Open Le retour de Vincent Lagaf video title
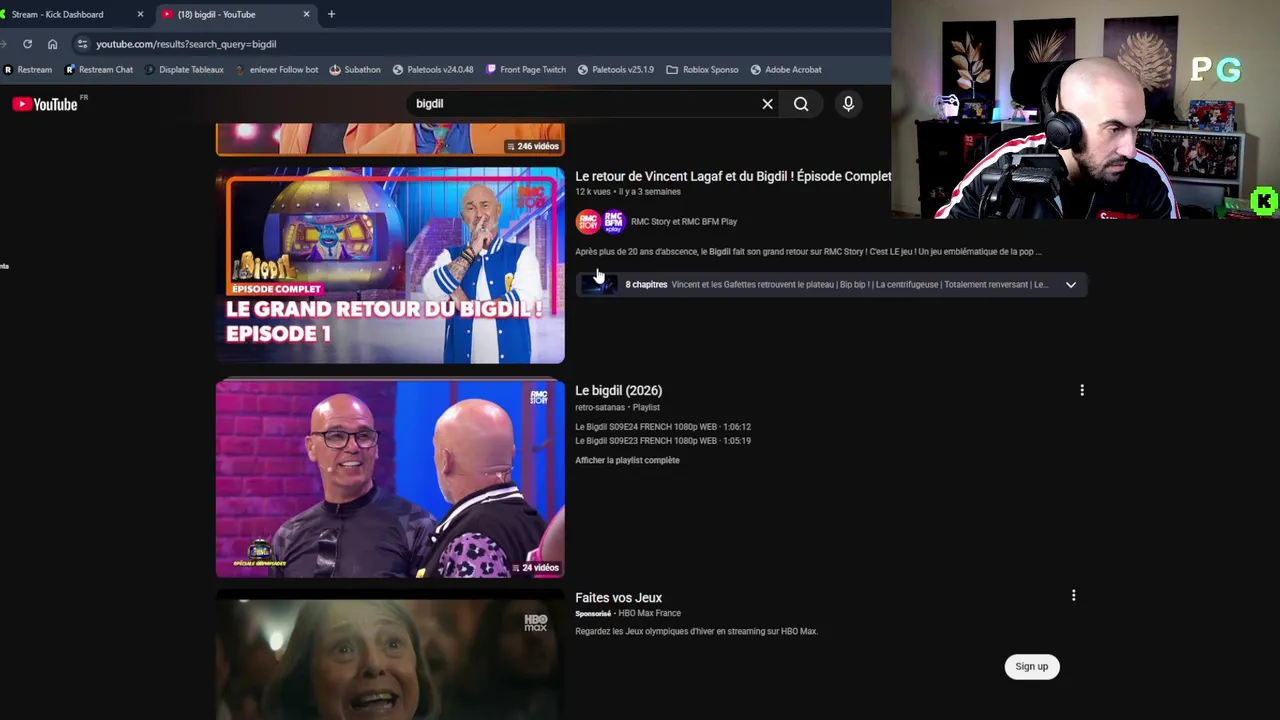The height and width of the screenshot is (720, 1280). tap(733, 176)
